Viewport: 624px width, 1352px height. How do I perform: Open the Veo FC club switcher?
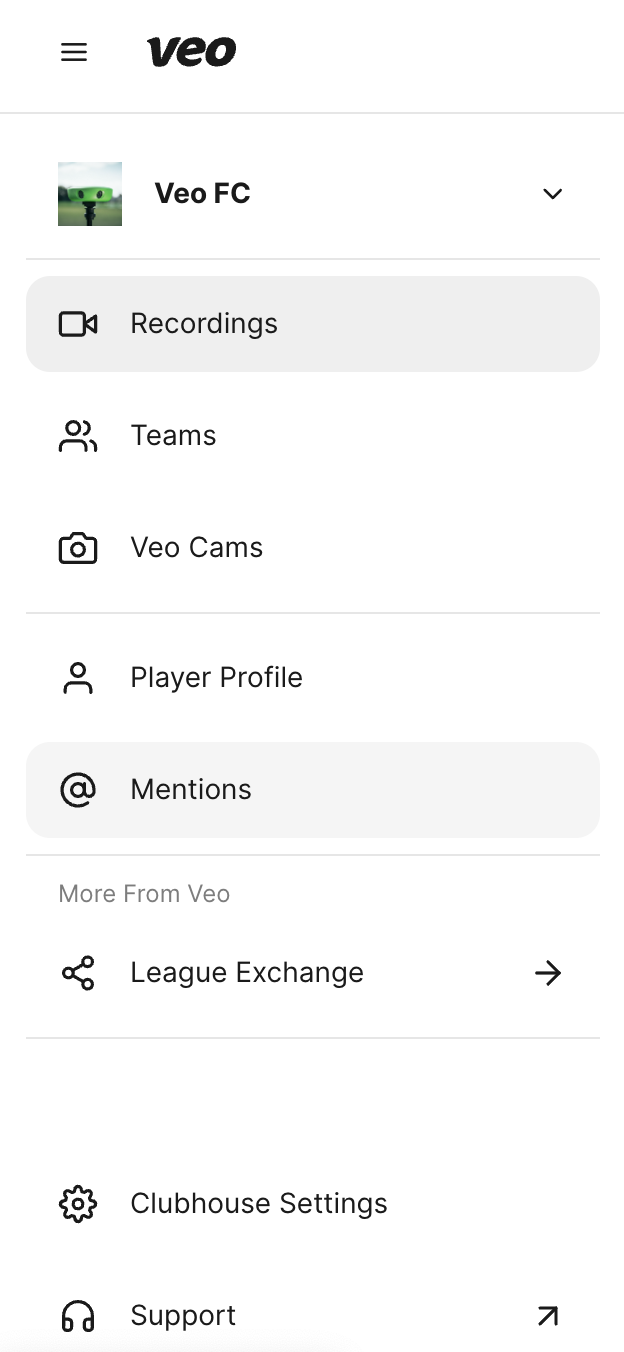(x=313, y=194)
